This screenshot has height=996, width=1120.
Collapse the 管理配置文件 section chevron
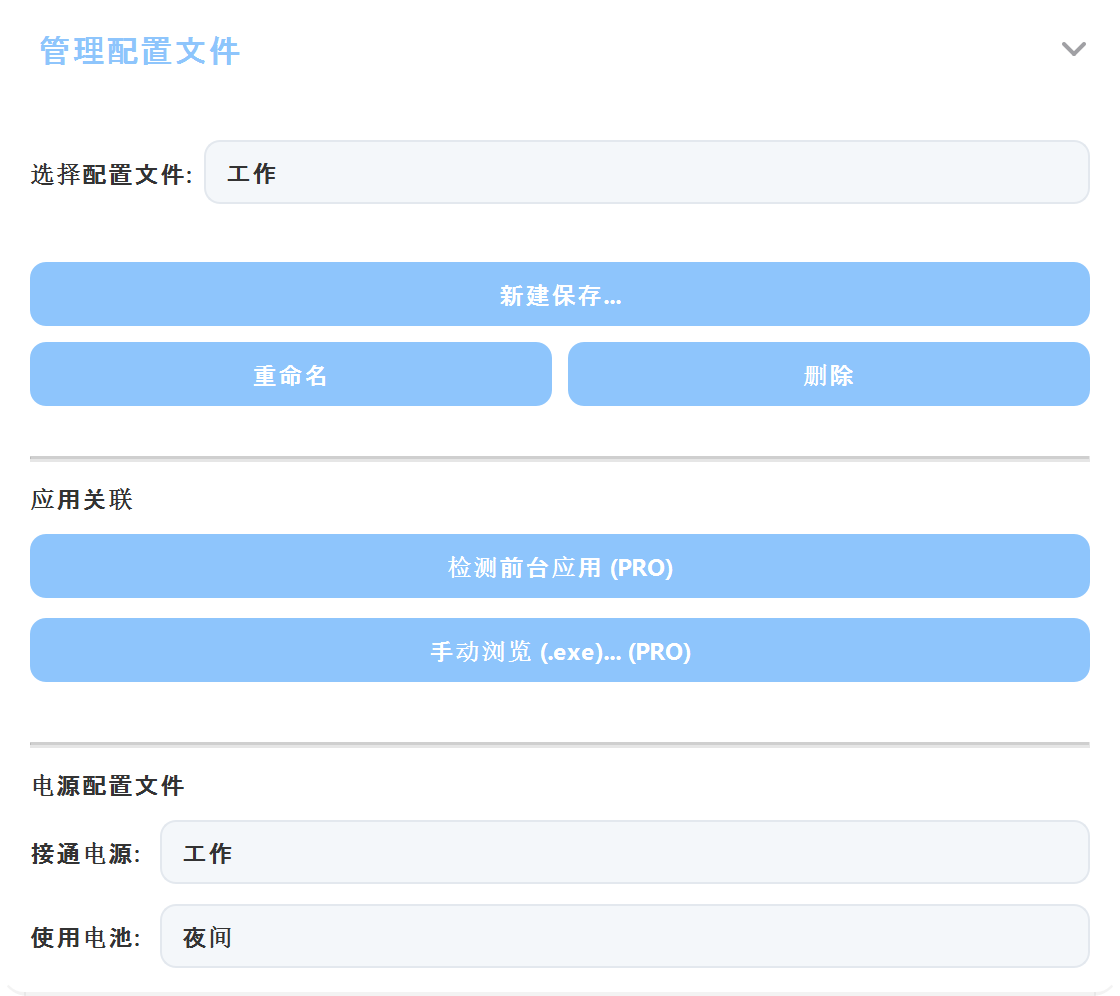(x=1073, y=49)
